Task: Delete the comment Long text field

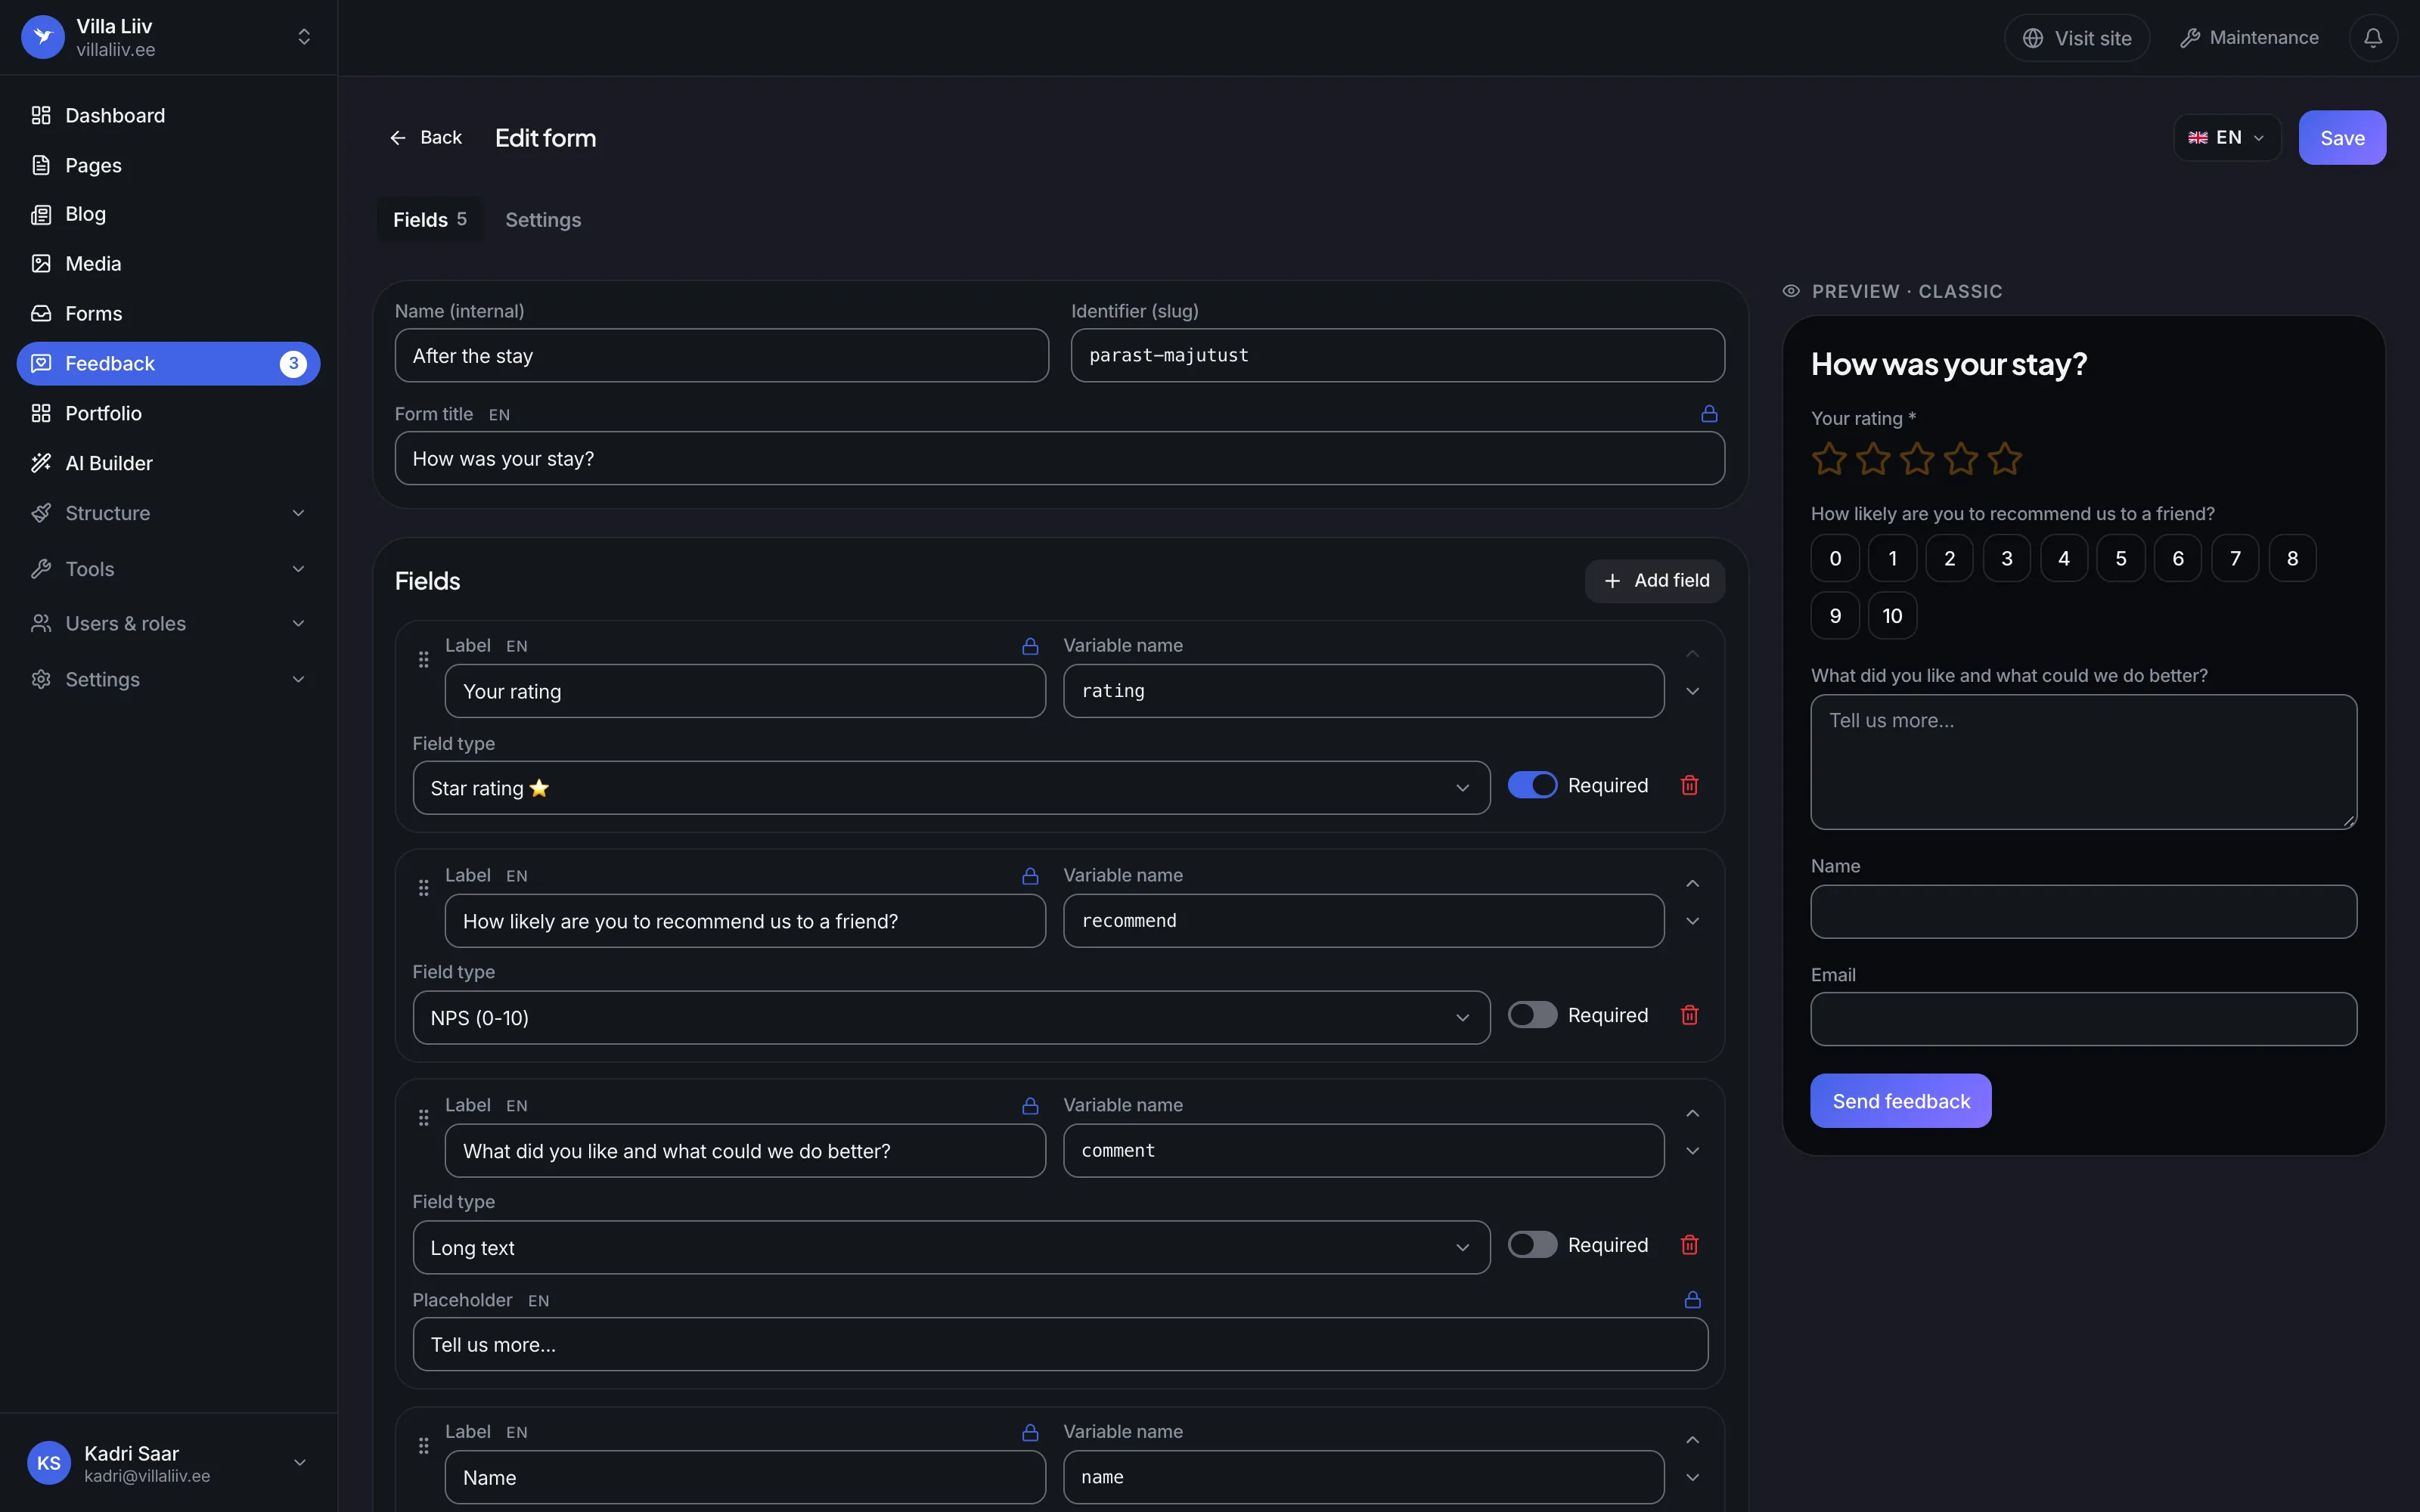Action: [x=1689, y=1246]
